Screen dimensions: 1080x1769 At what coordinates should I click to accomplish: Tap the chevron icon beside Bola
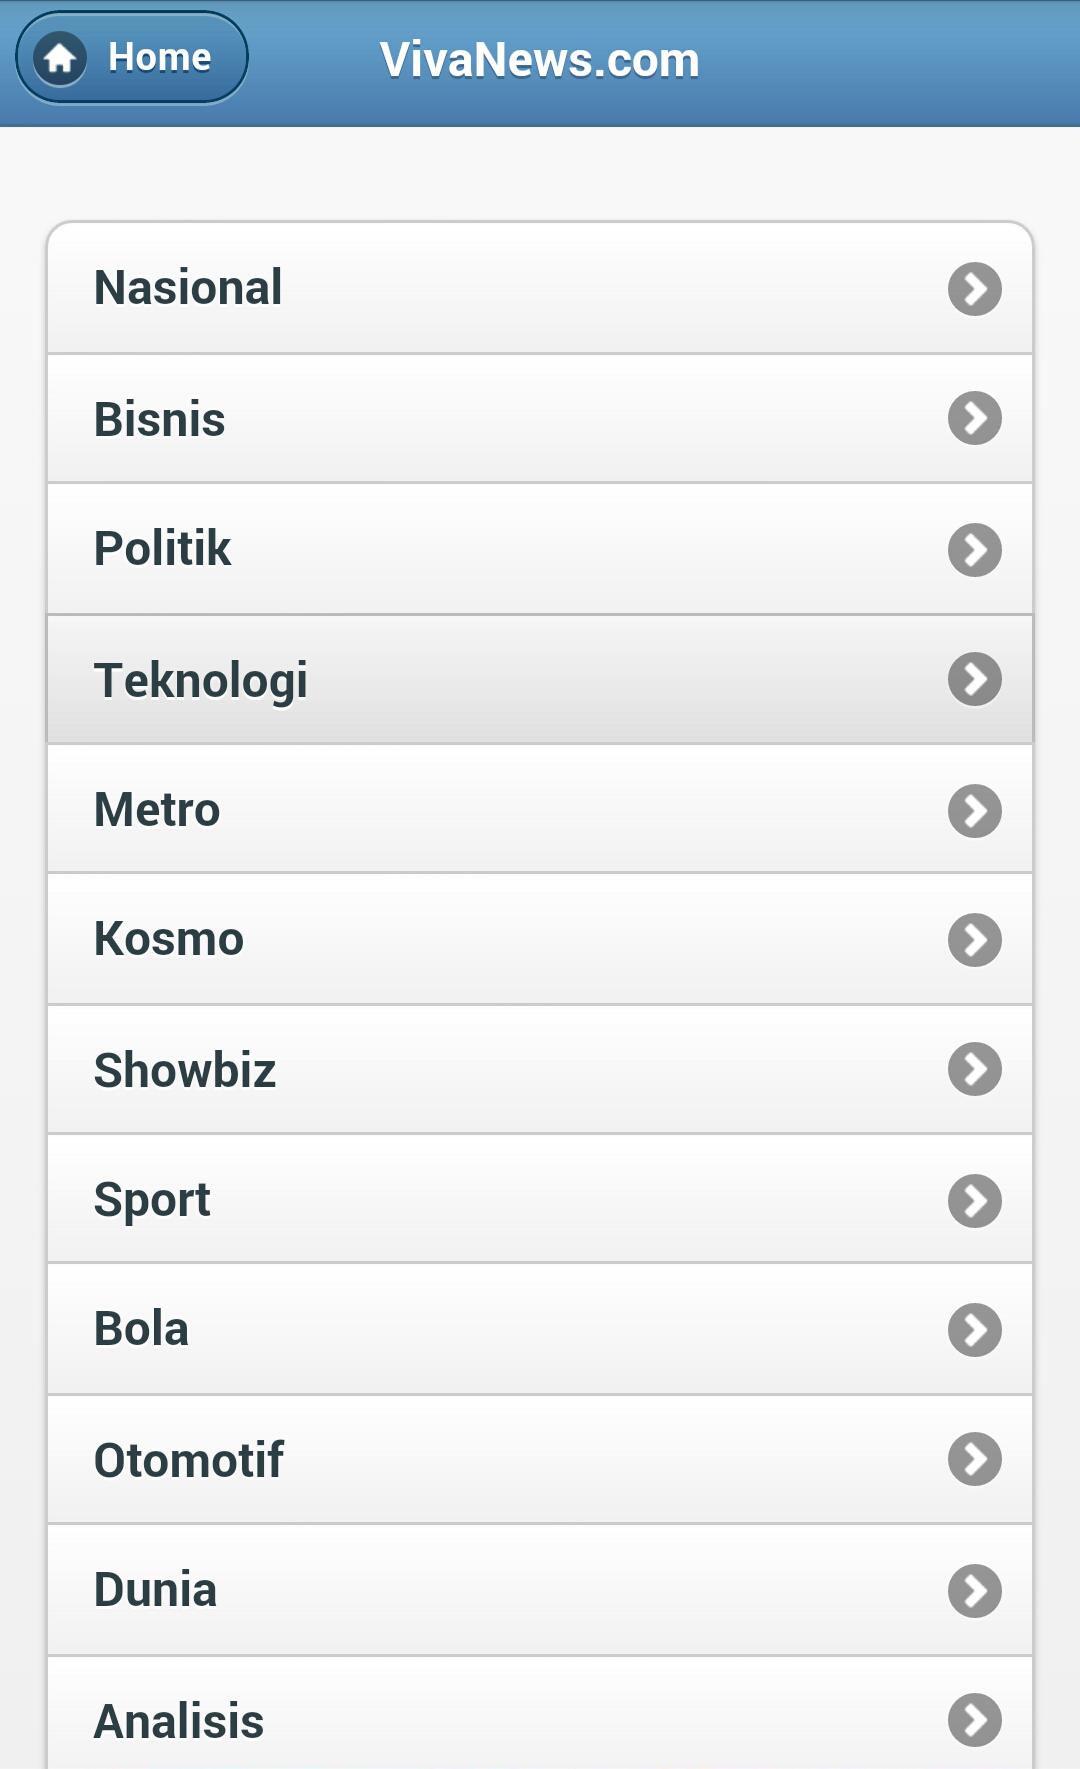coord(975,1330)
